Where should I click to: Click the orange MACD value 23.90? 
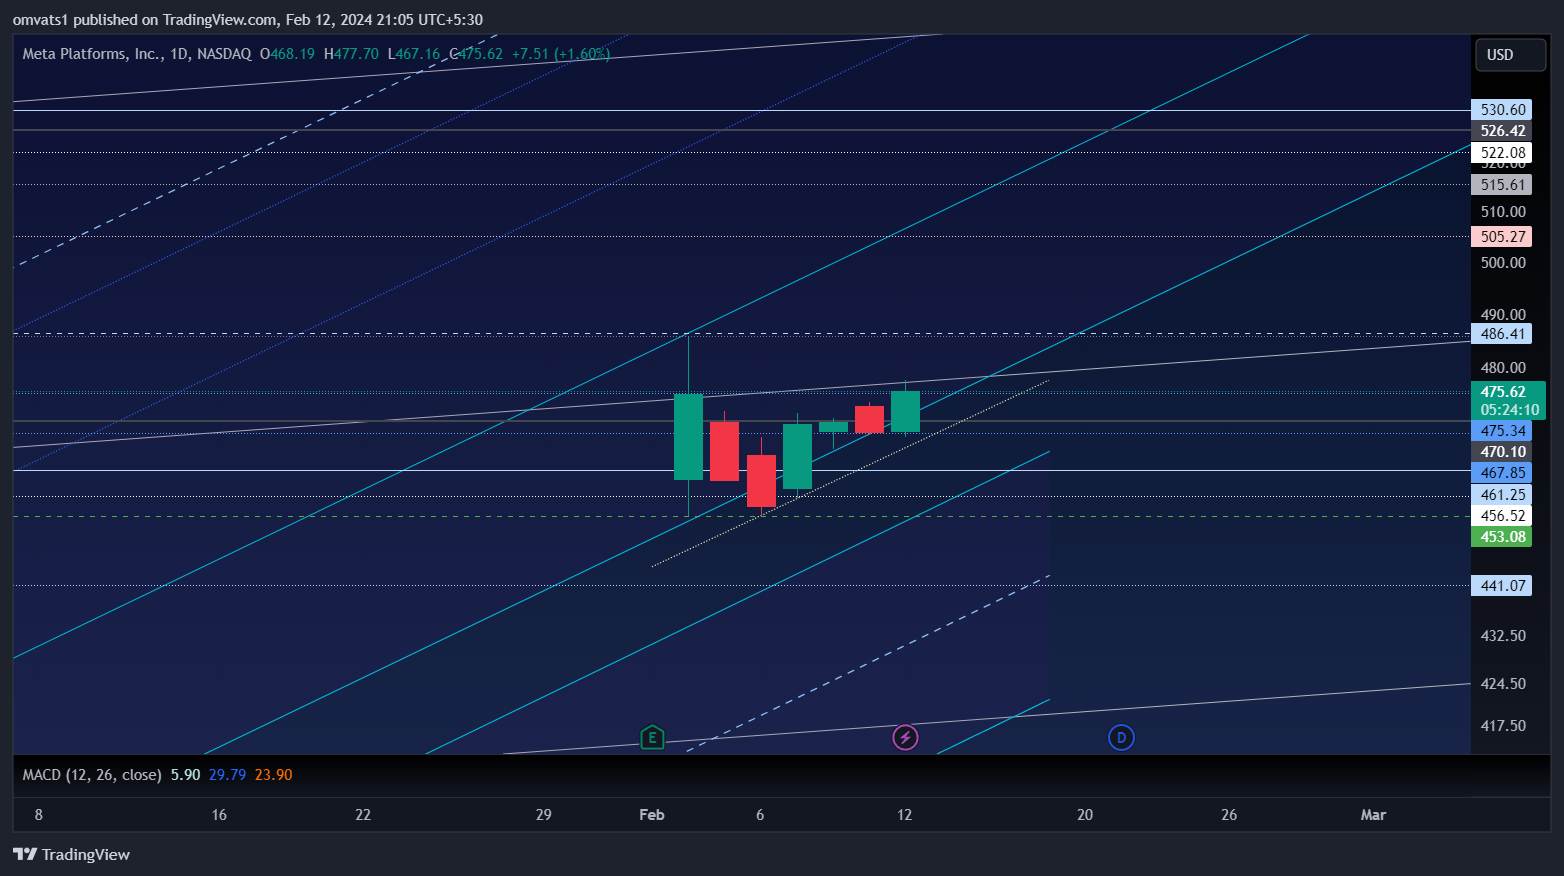point(273,775)
